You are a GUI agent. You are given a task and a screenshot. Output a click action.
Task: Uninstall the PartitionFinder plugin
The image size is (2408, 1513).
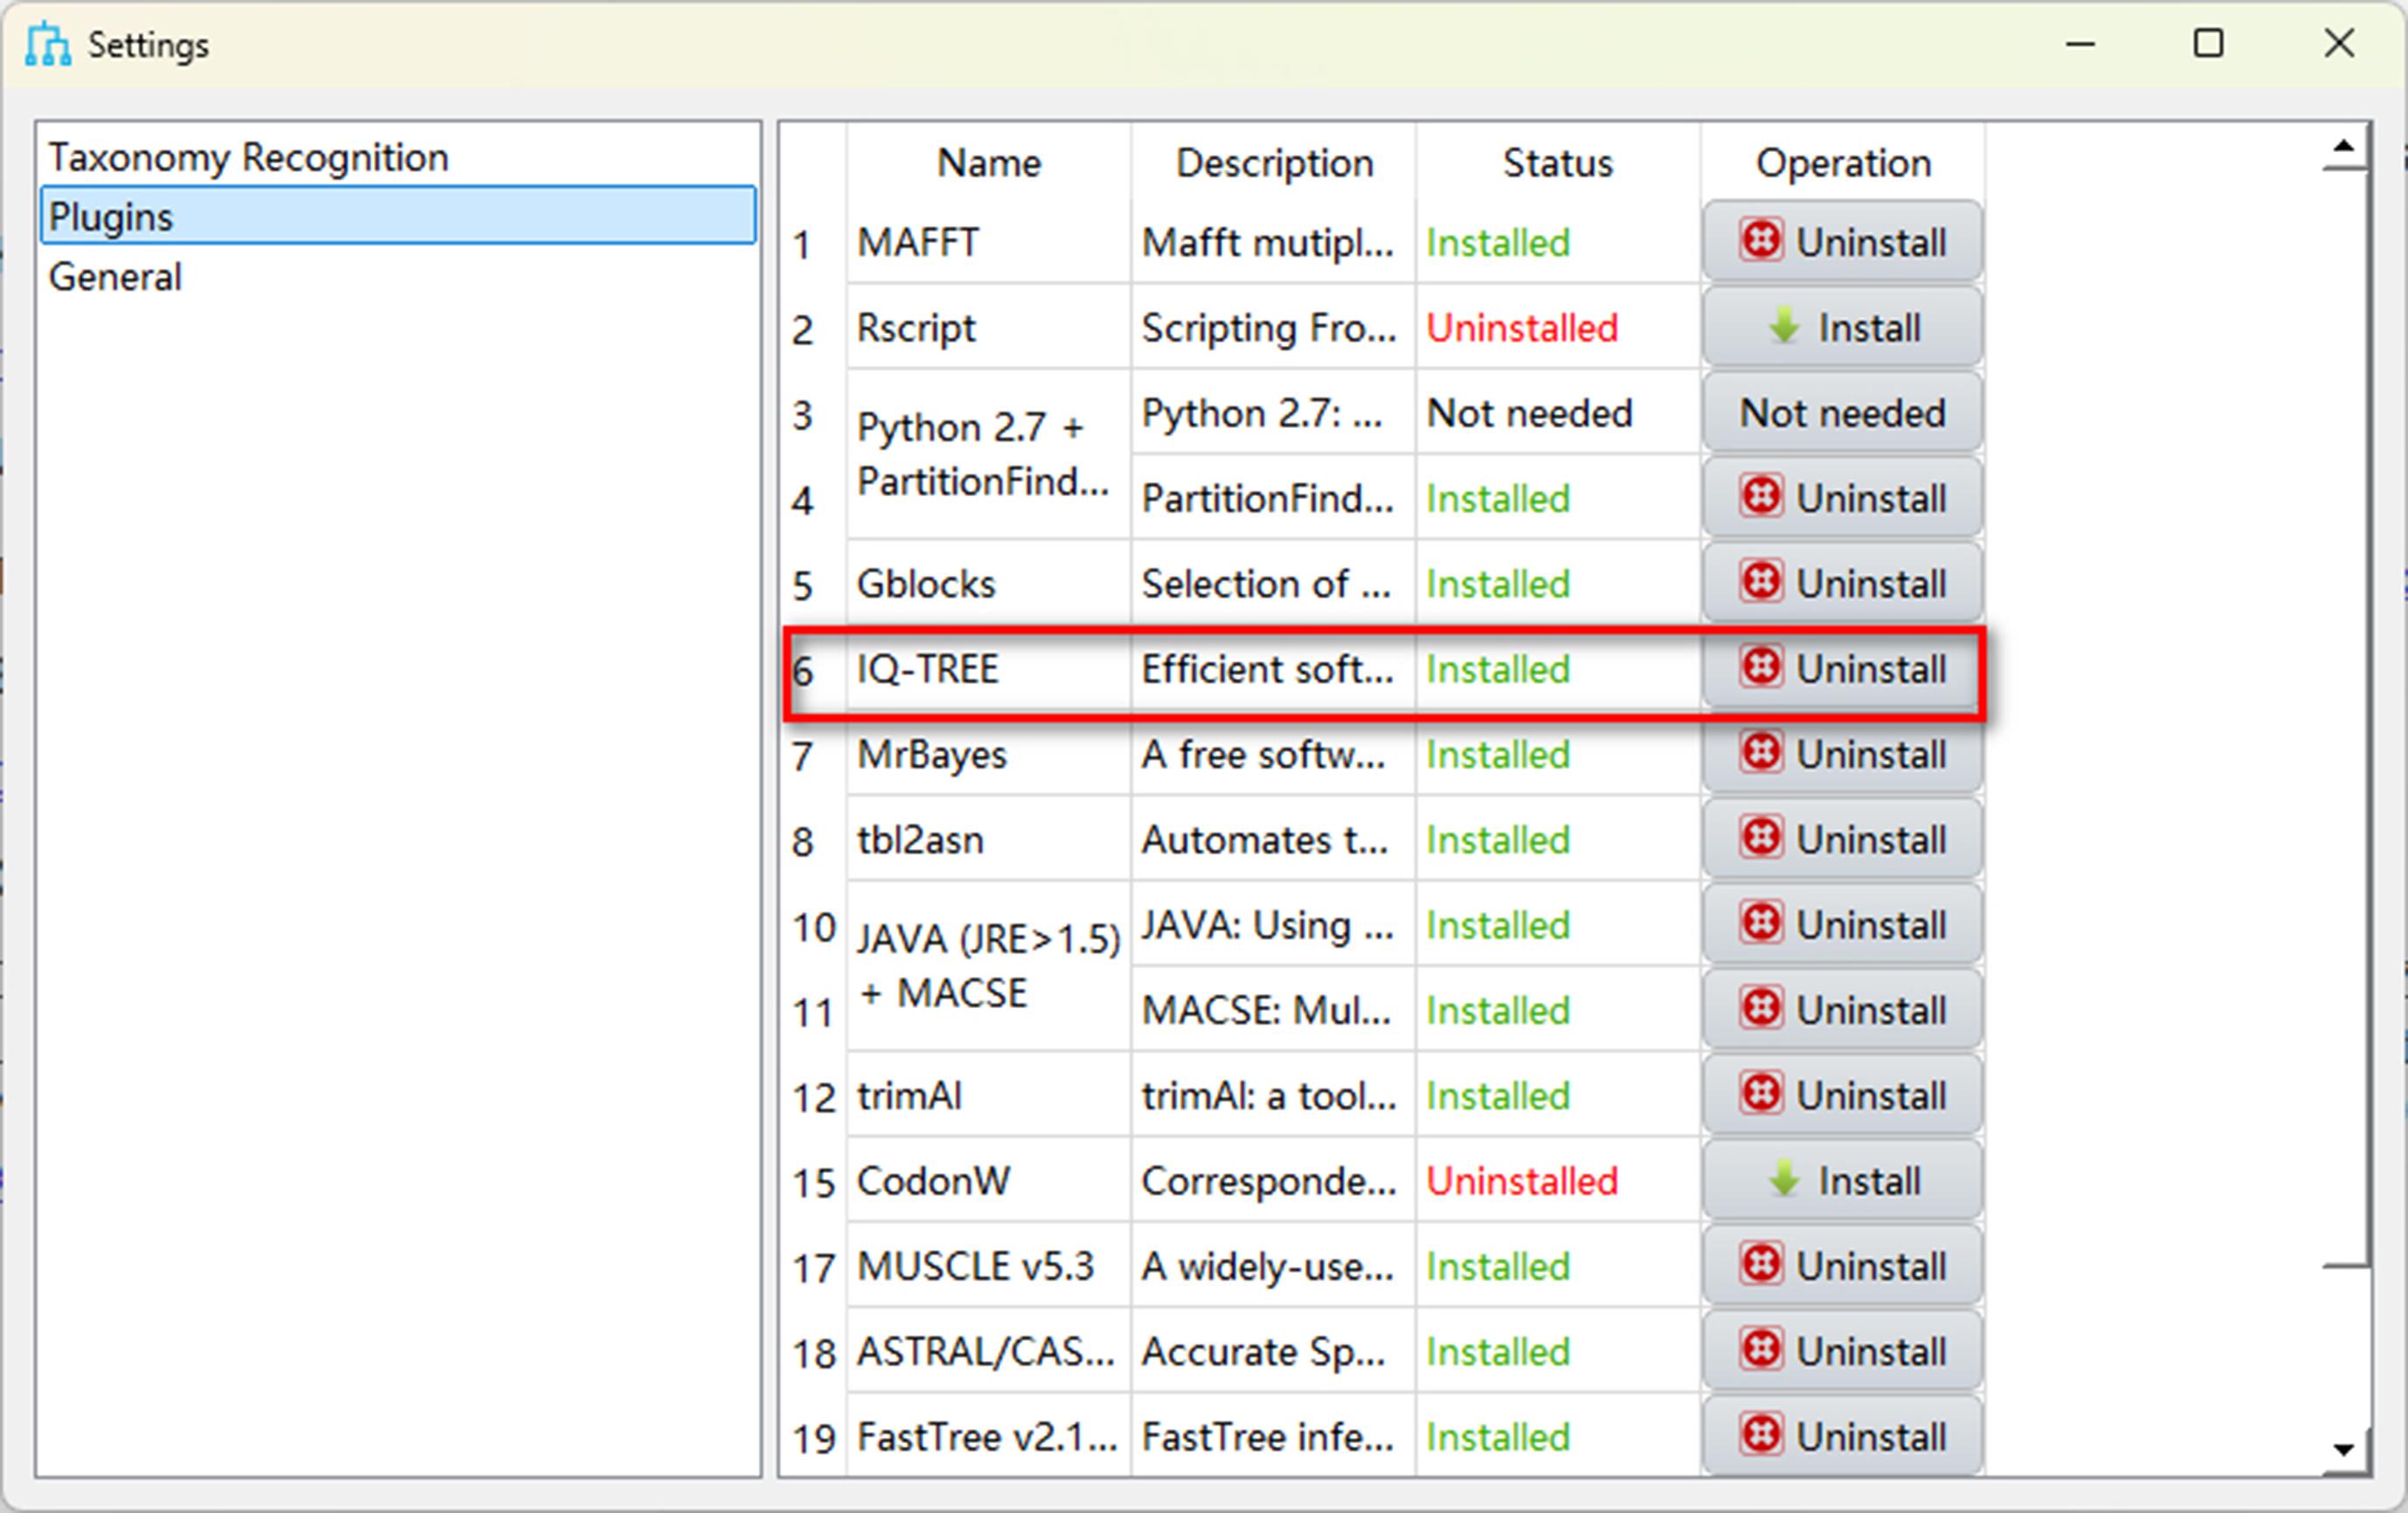pyautogui.click(x=1842, y=498)
